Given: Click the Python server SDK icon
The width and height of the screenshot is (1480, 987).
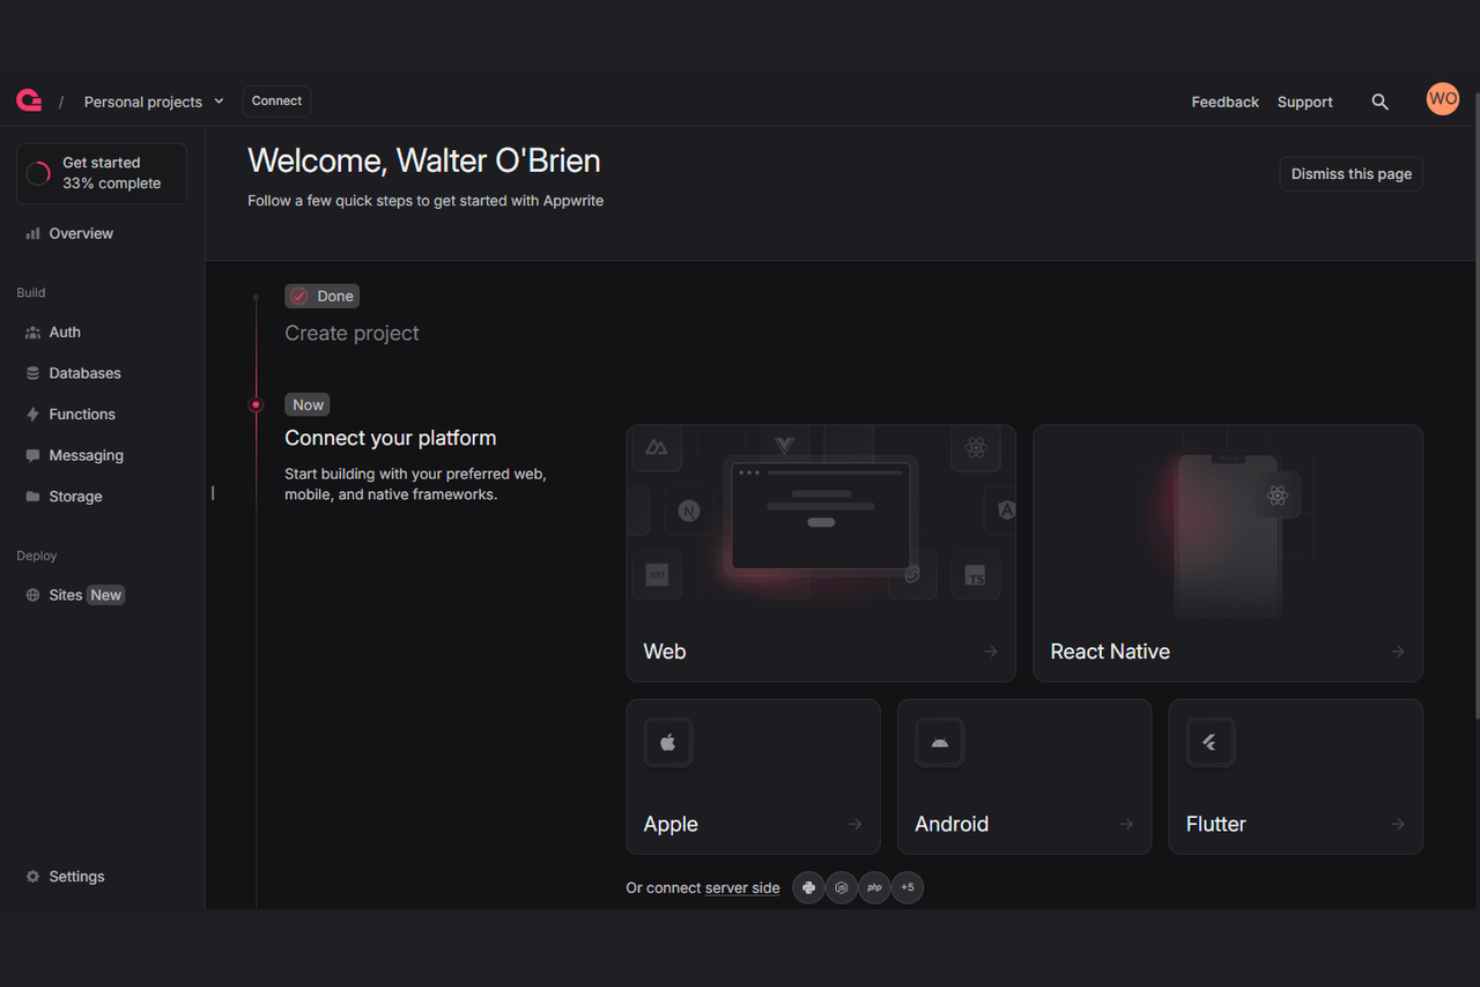Looking at the screenshot, I should pos(808,888).
